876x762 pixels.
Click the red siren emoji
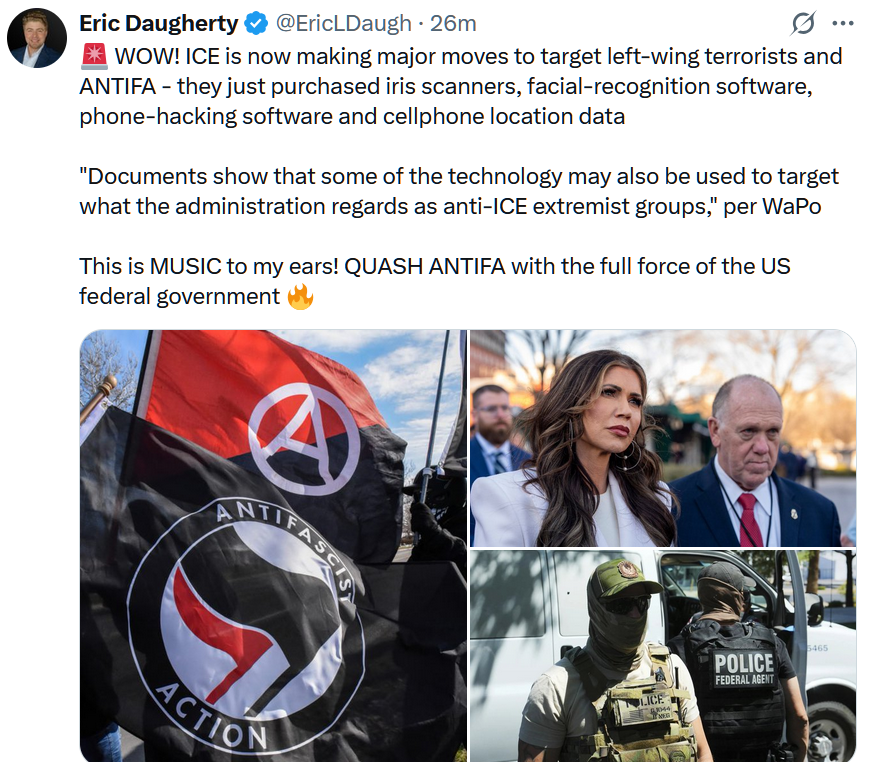tap(94, 56)
